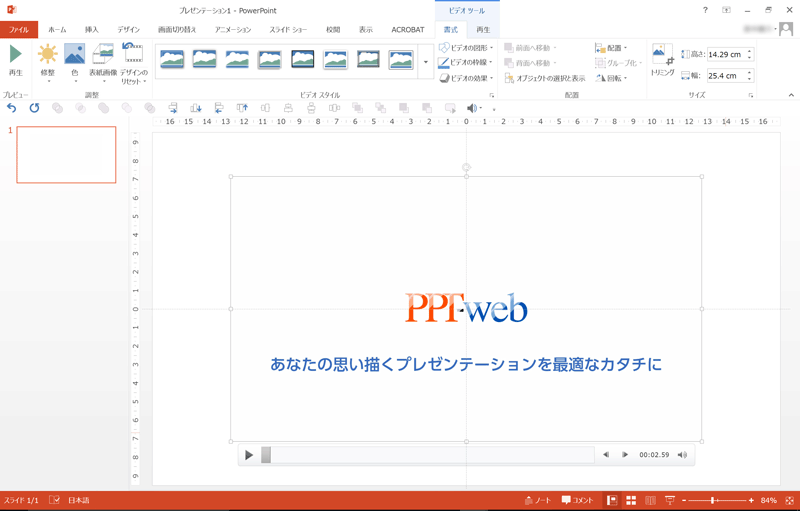Viewport: 800px width, 511px height.
Task: Toggle the コメント comments pane
Action: coord(577,500)
